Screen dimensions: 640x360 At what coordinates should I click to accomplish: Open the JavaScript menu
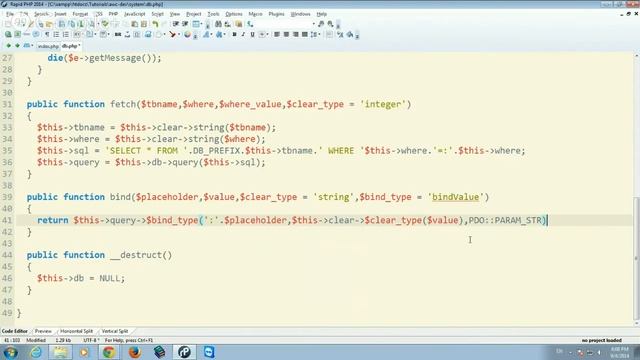(135, 14)
